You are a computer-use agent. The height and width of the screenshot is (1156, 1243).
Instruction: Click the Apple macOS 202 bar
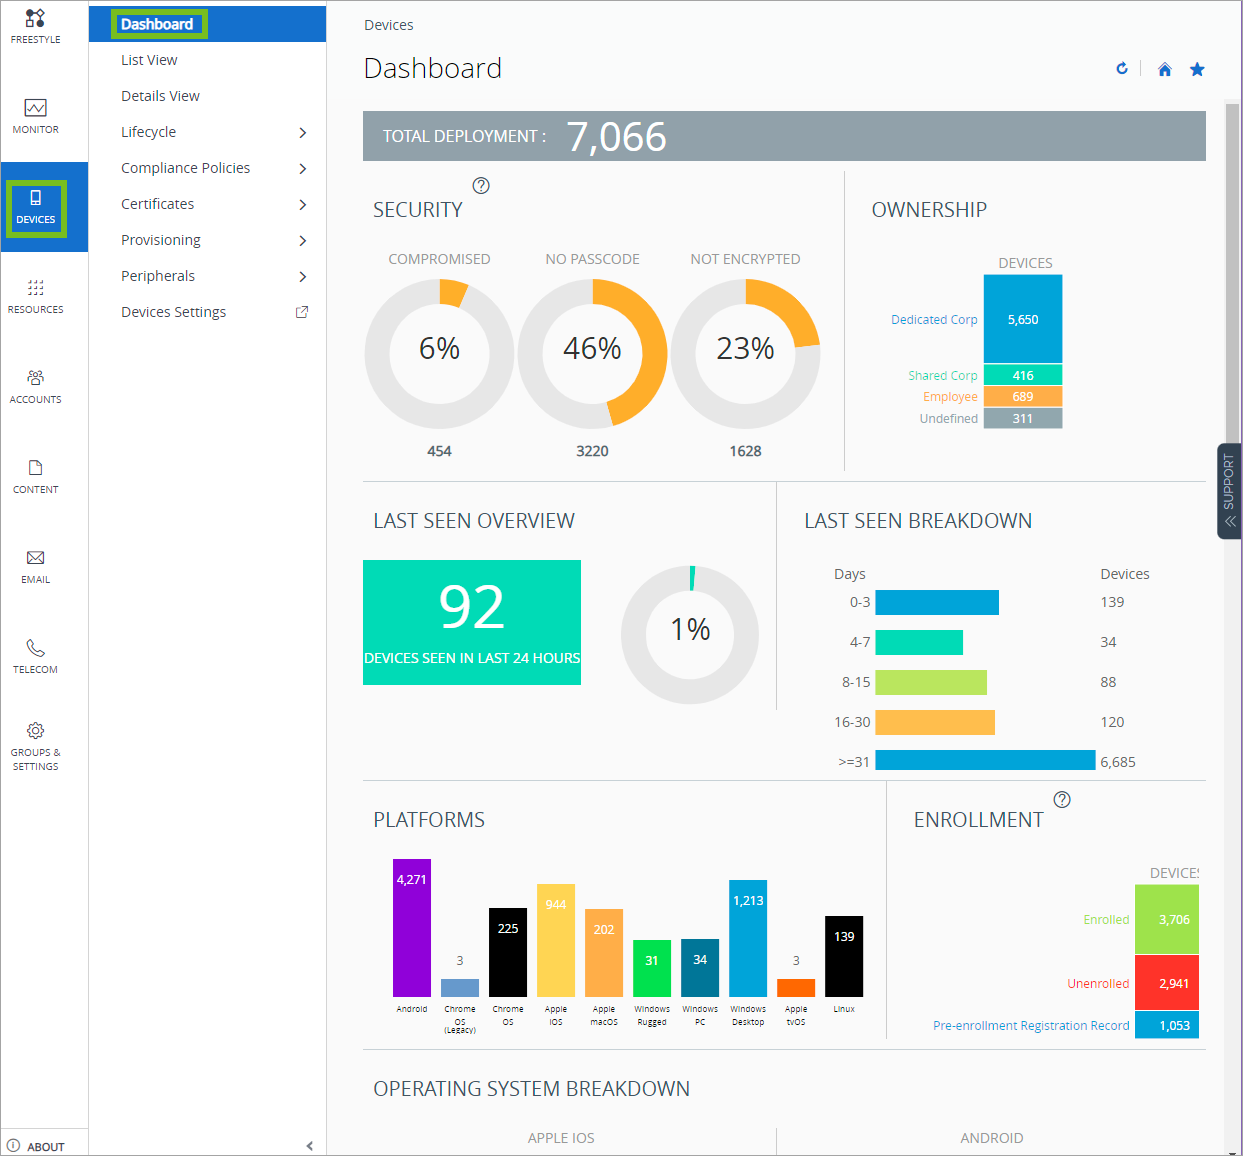[604, 953]
